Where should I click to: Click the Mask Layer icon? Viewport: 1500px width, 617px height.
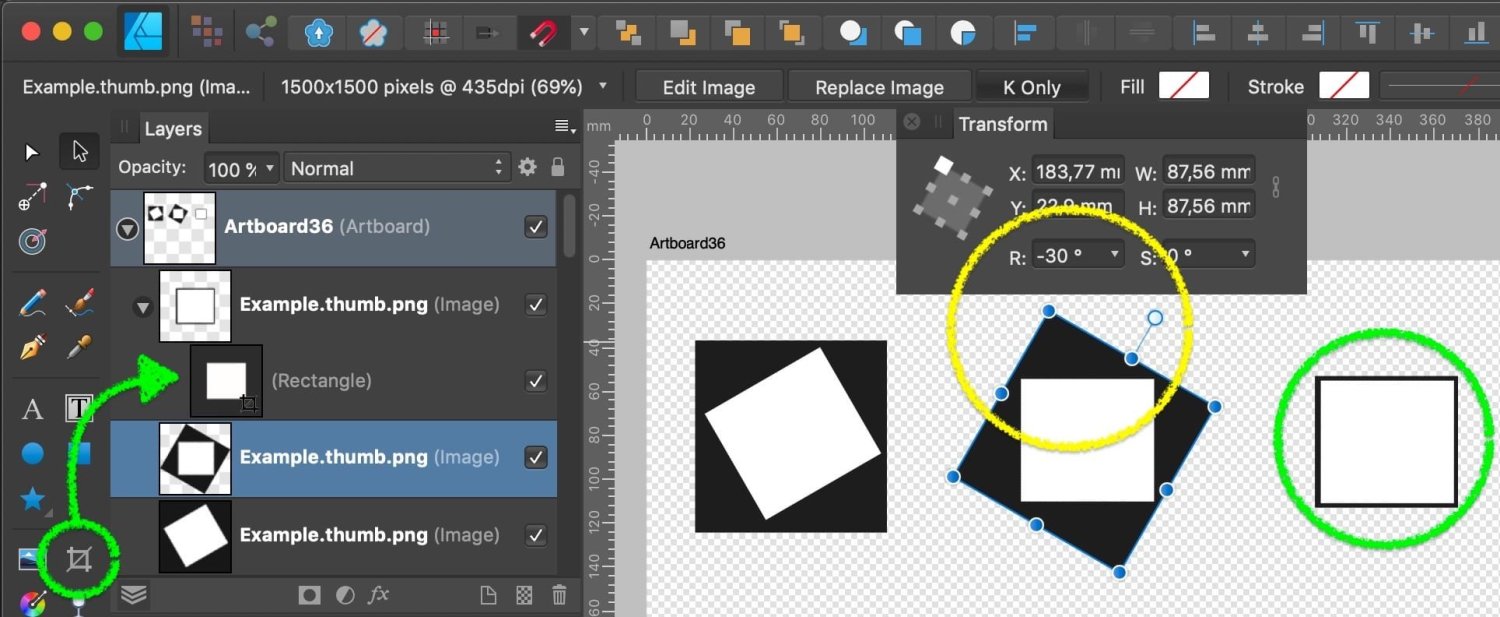[309, 595]
